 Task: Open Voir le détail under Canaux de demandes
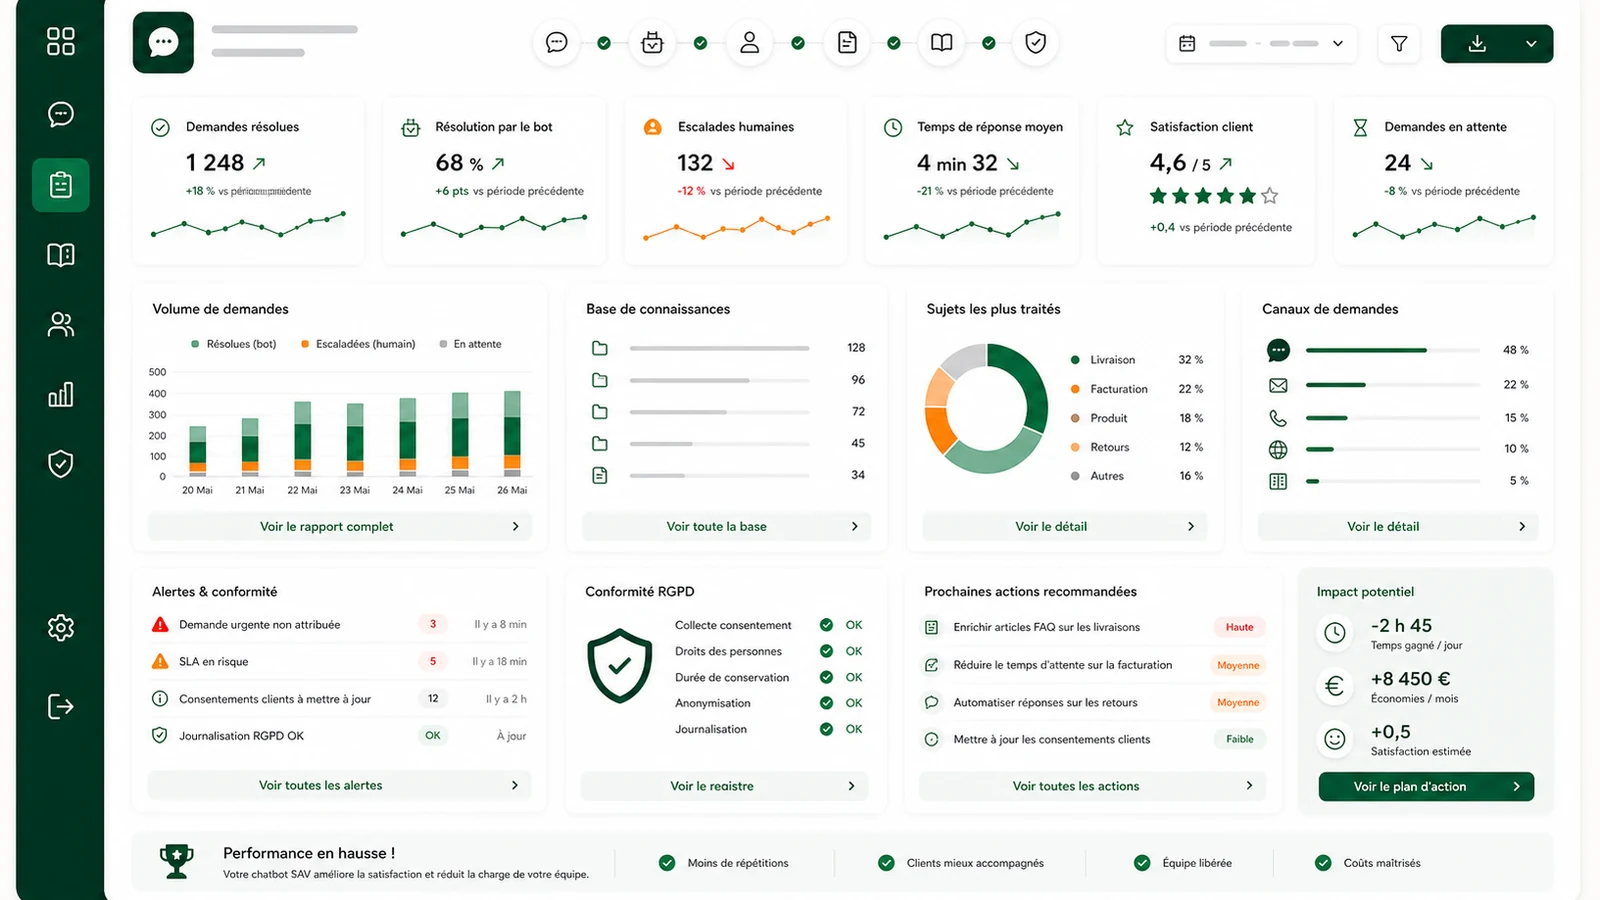(1397, 526)
